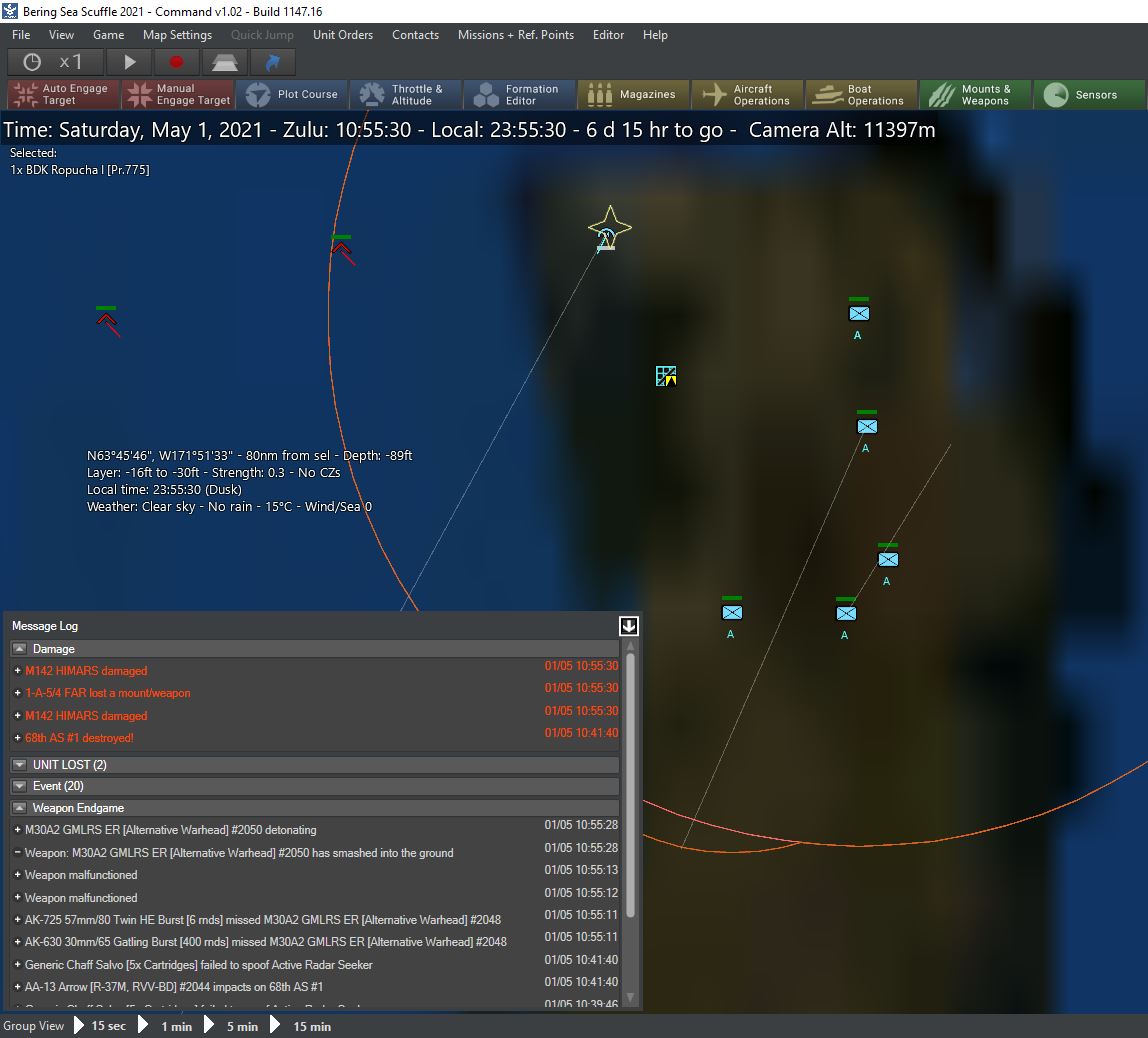
Task: Collapse the 'smashed into the ground' message
Action: click(18, 853)
